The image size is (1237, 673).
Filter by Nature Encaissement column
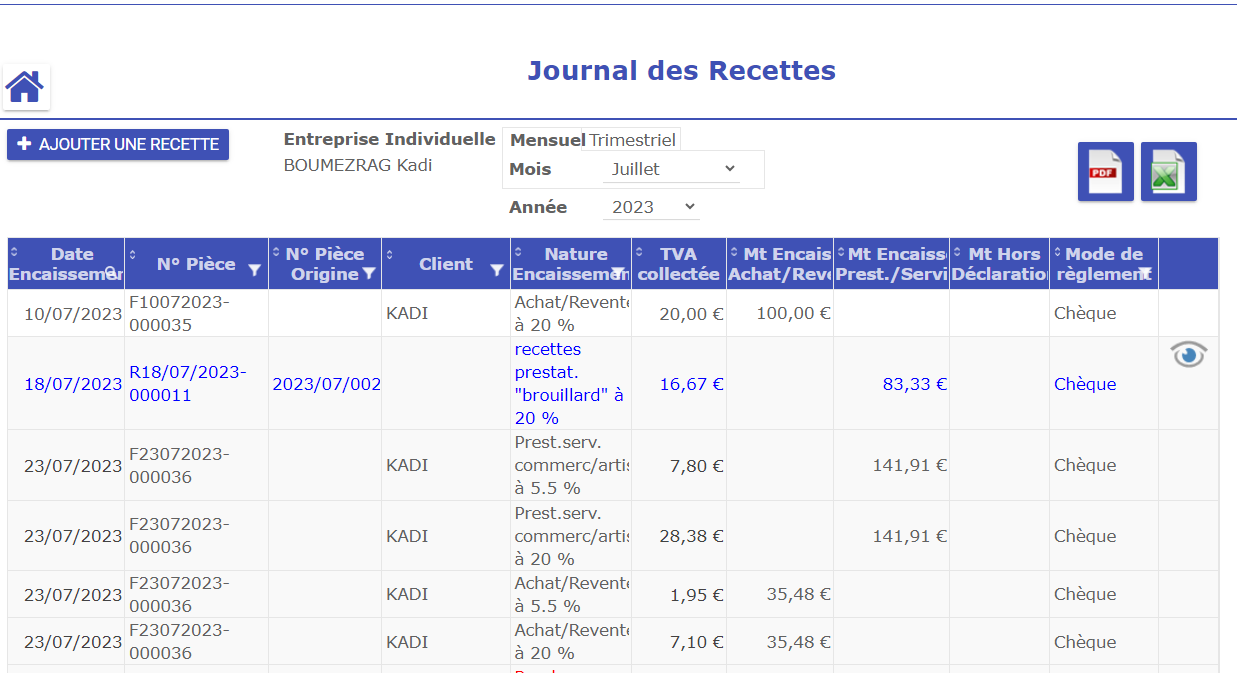pos(619,273)
